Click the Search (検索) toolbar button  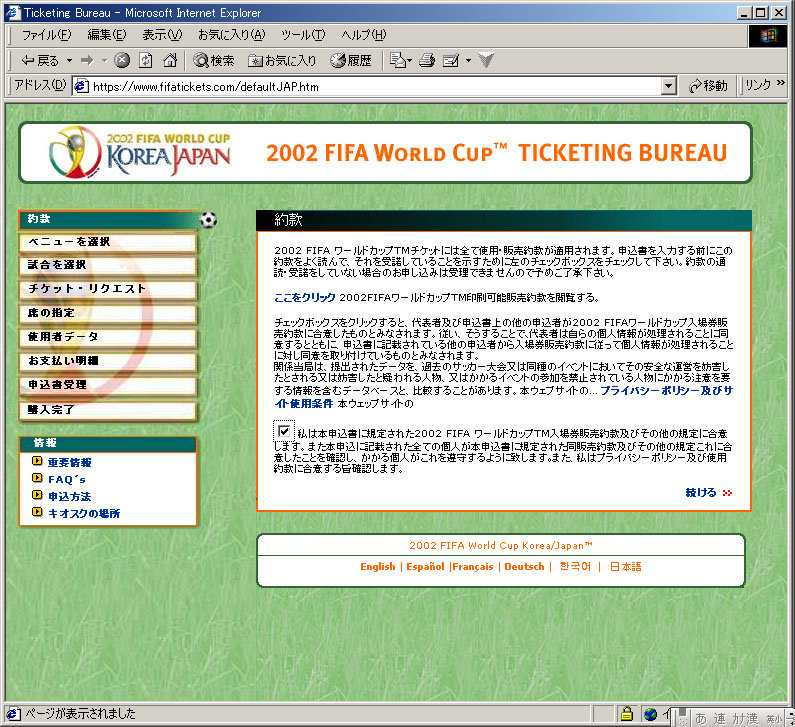point(214,61)
